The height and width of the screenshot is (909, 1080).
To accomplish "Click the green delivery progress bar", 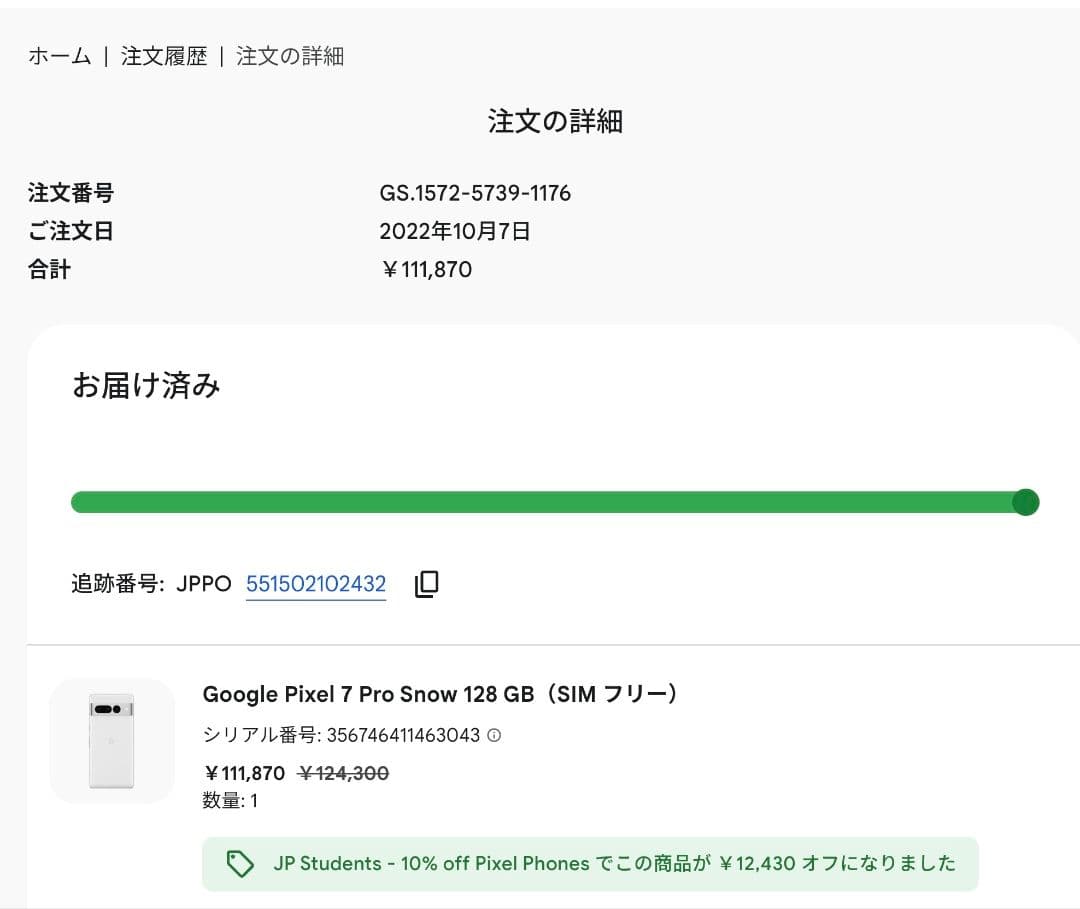I will (x=554, y=502).
